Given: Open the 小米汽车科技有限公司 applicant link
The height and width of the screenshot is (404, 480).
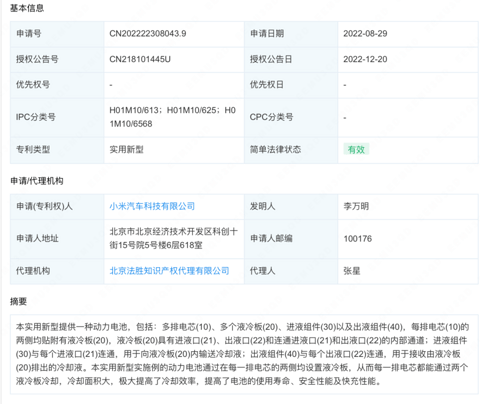Looking at the screenshot, I should (x=152, y=206).
